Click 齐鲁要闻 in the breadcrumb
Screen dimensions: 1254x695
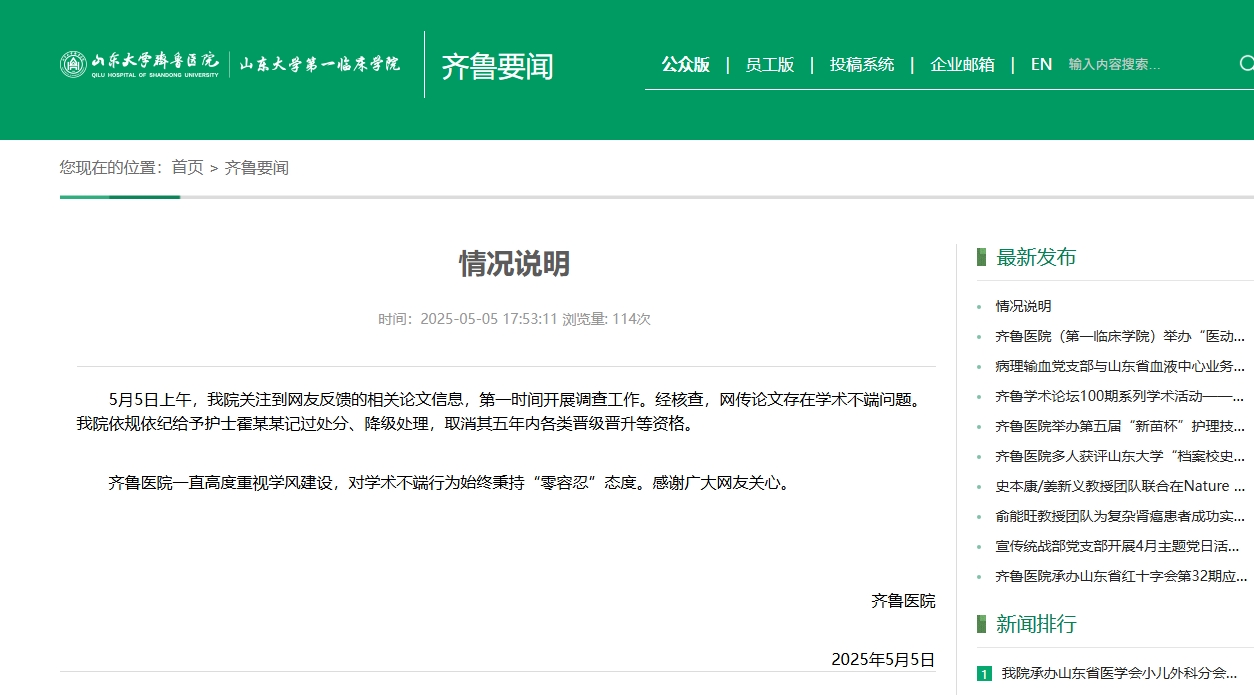(256, 167)
